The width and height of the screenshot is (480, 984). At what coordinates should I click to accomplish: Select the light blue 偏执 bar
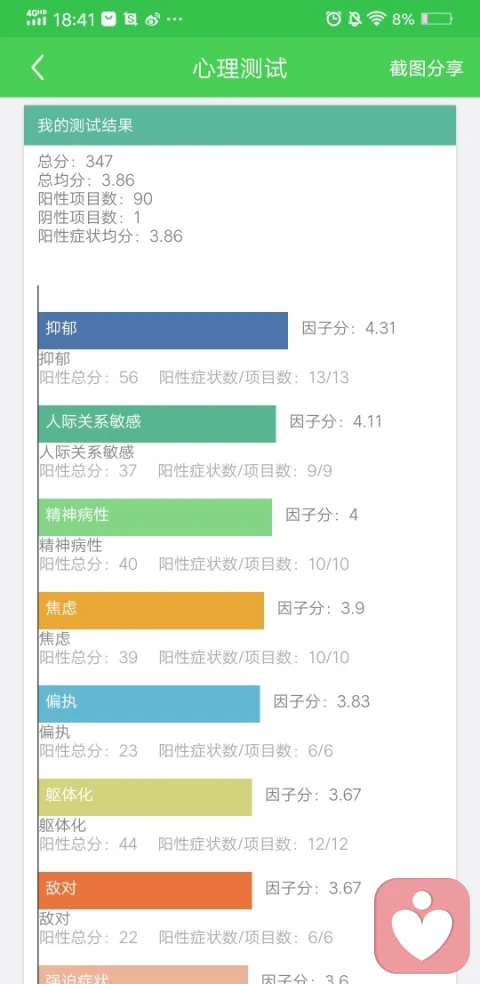click(149, 703)
